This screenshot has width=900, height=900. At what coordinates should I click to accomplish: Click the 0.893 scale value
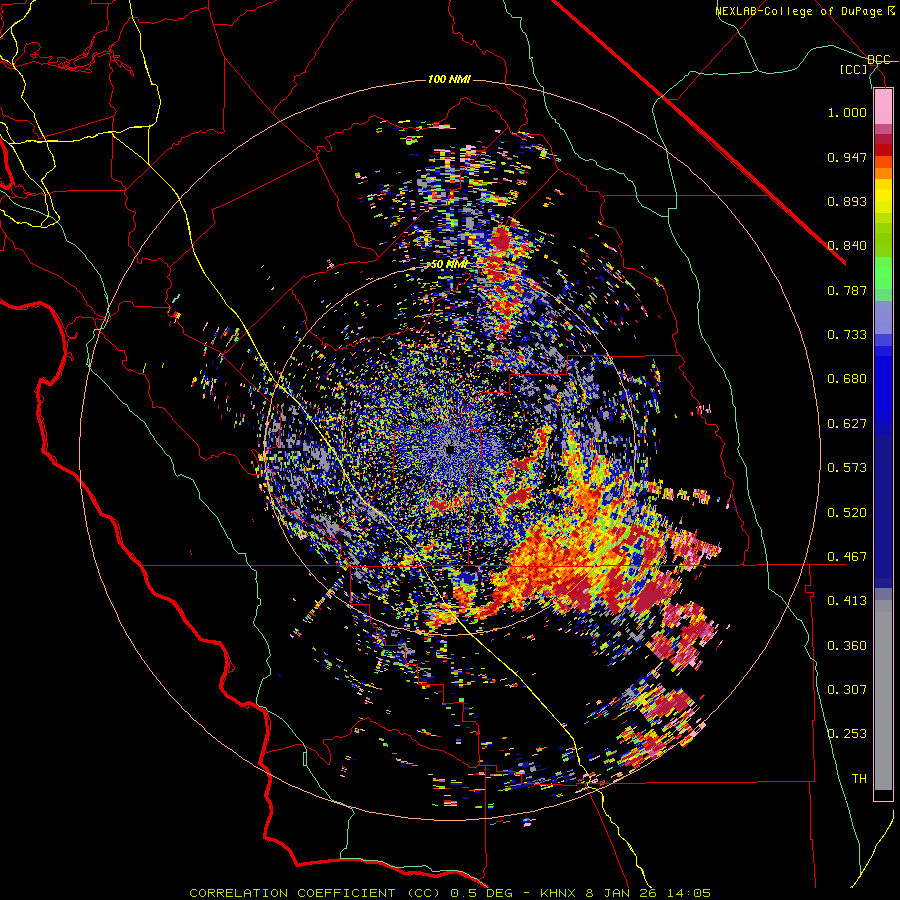click(x=847, y=201)
